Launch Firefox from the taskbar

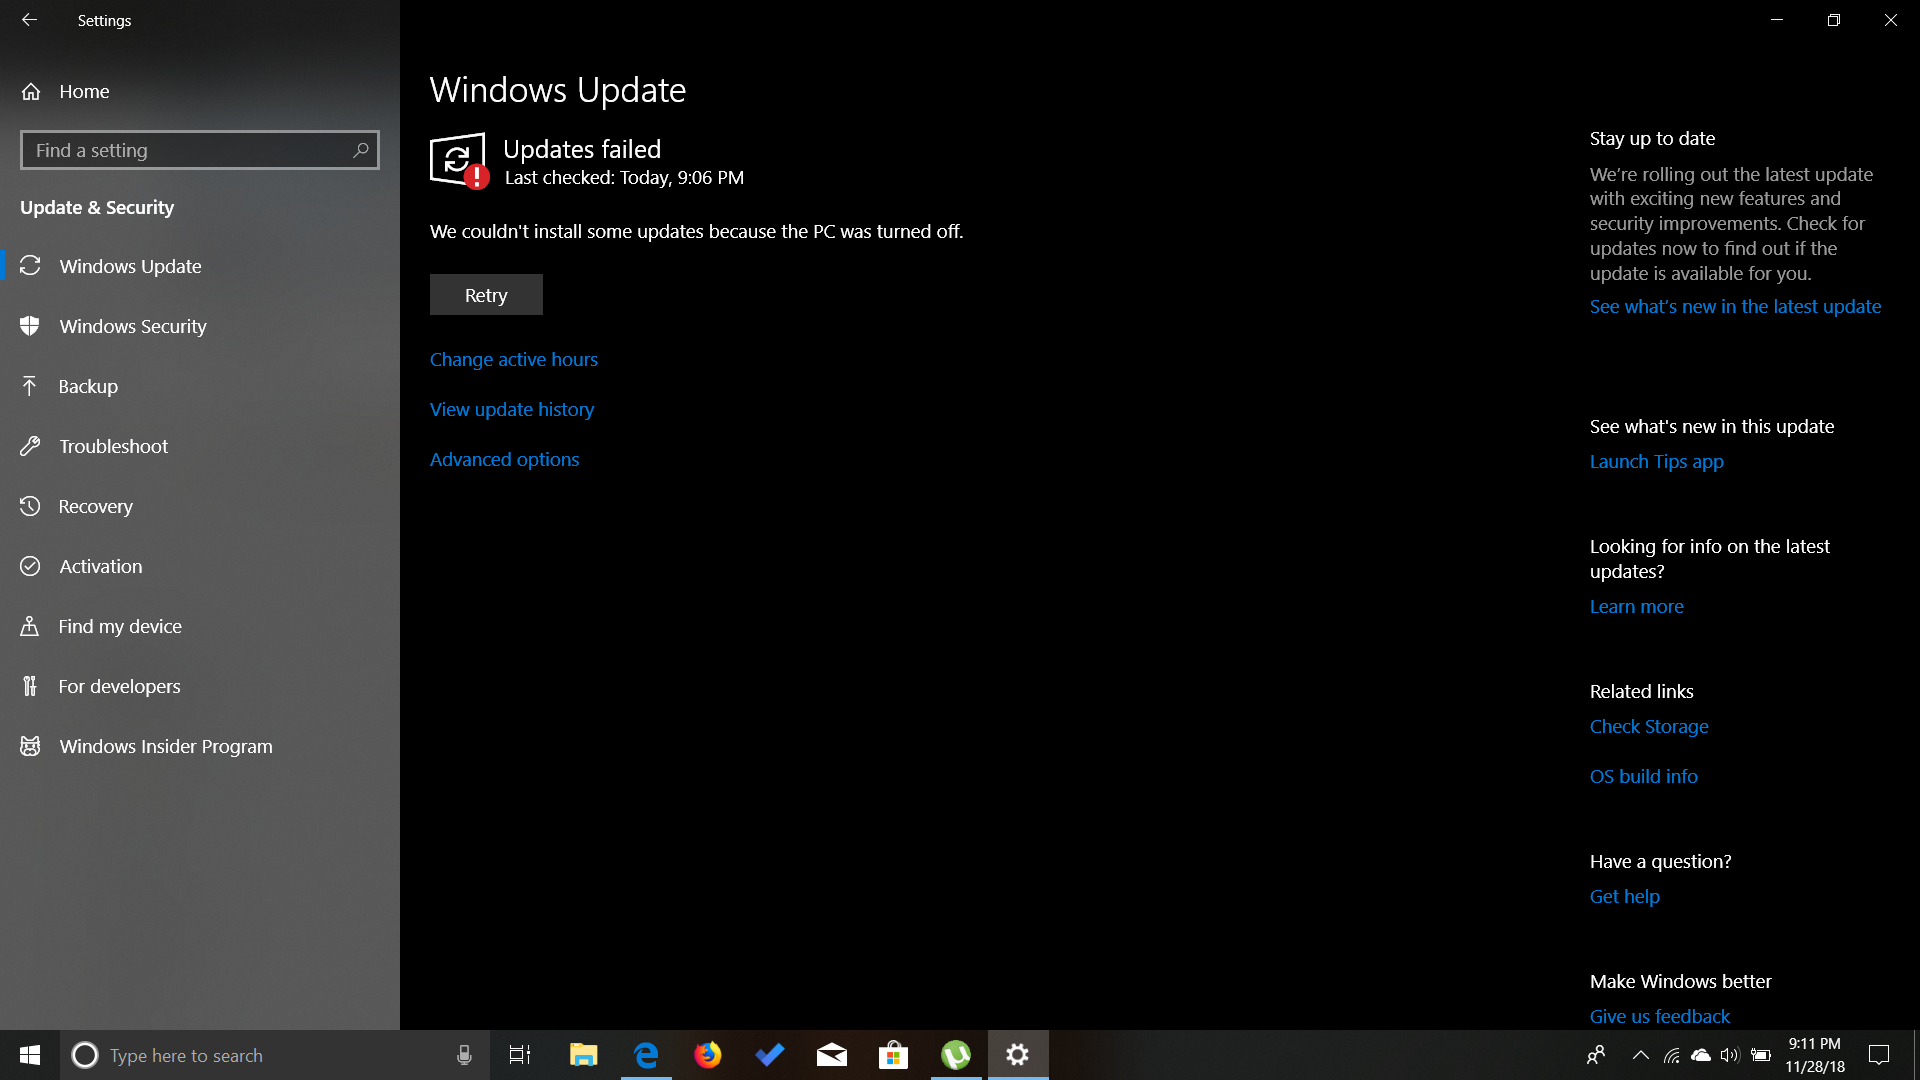point(708,1055)
